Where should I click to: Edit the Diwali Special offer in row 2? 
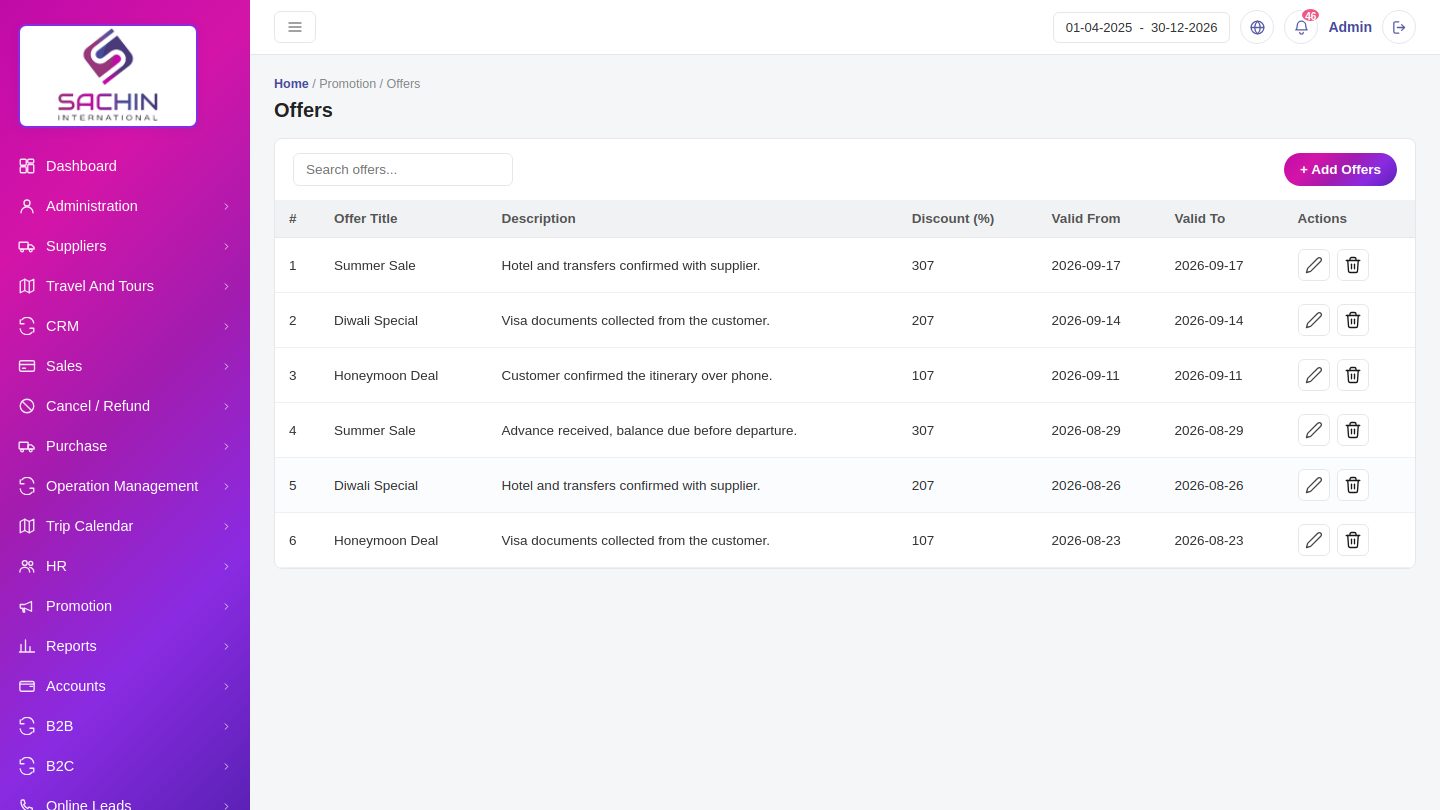[x=1314, y=320]
